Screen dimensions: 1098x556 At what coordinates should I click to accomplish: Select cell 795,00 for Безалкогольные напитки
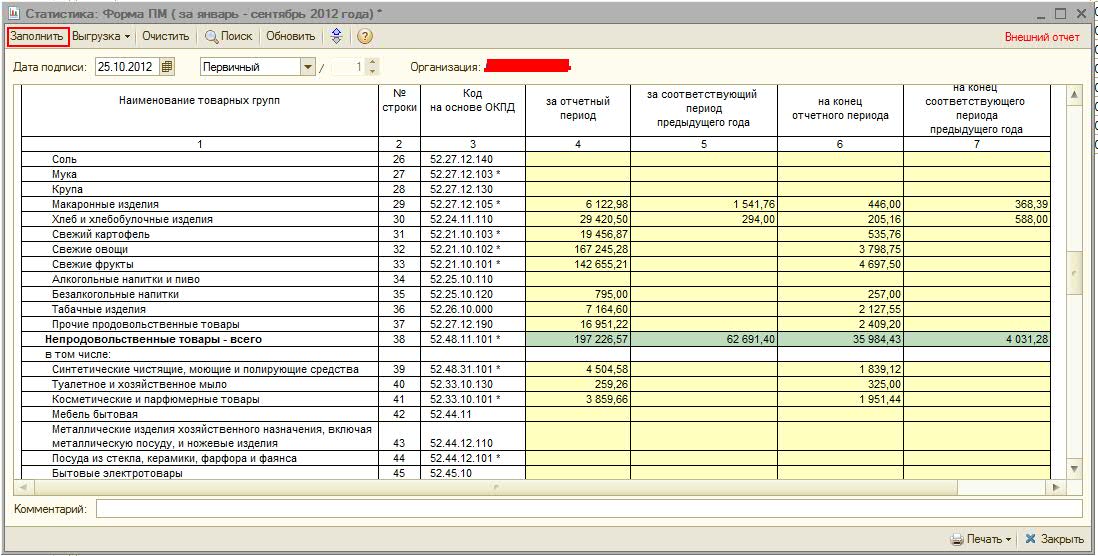tap(578, 294)
